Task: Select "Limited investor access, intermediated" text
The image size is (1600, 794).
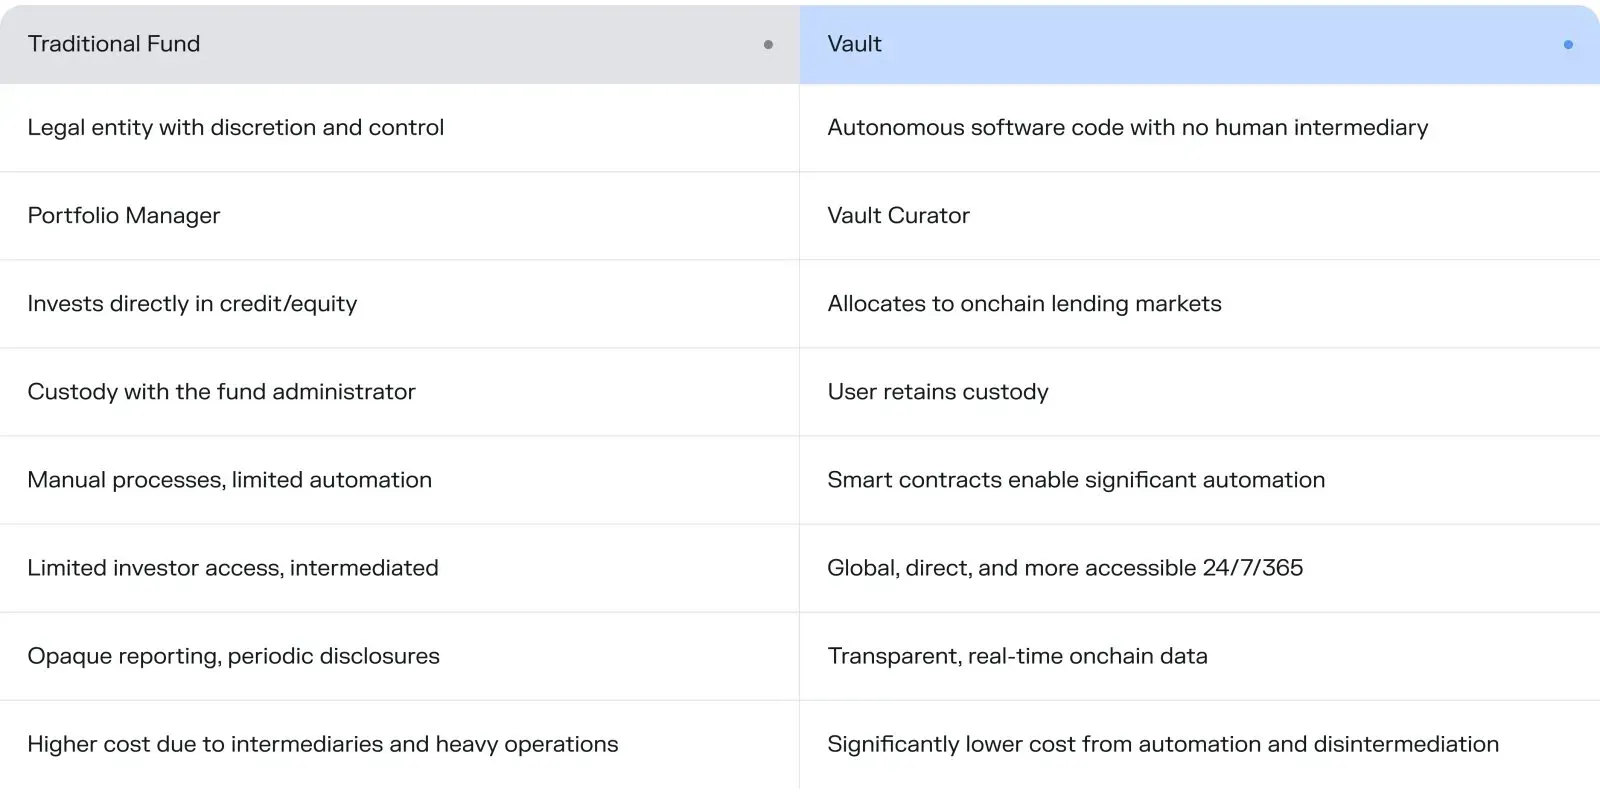Action: pos(233,568)
